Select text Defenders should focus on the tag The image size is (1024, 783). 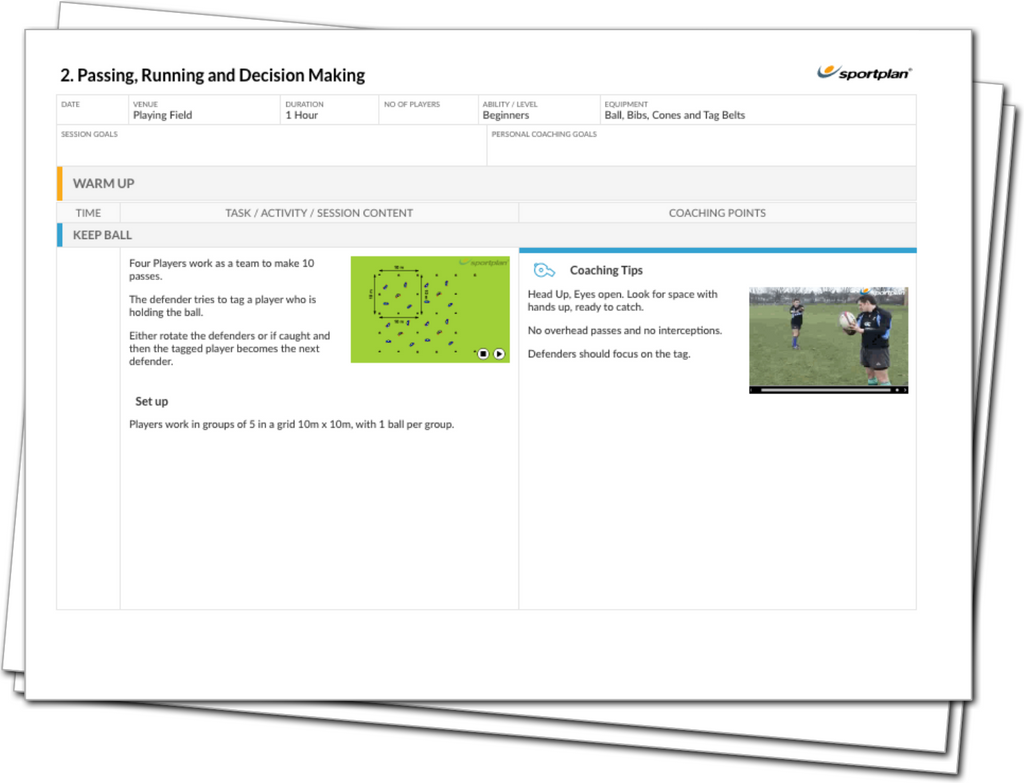point(609,354)
